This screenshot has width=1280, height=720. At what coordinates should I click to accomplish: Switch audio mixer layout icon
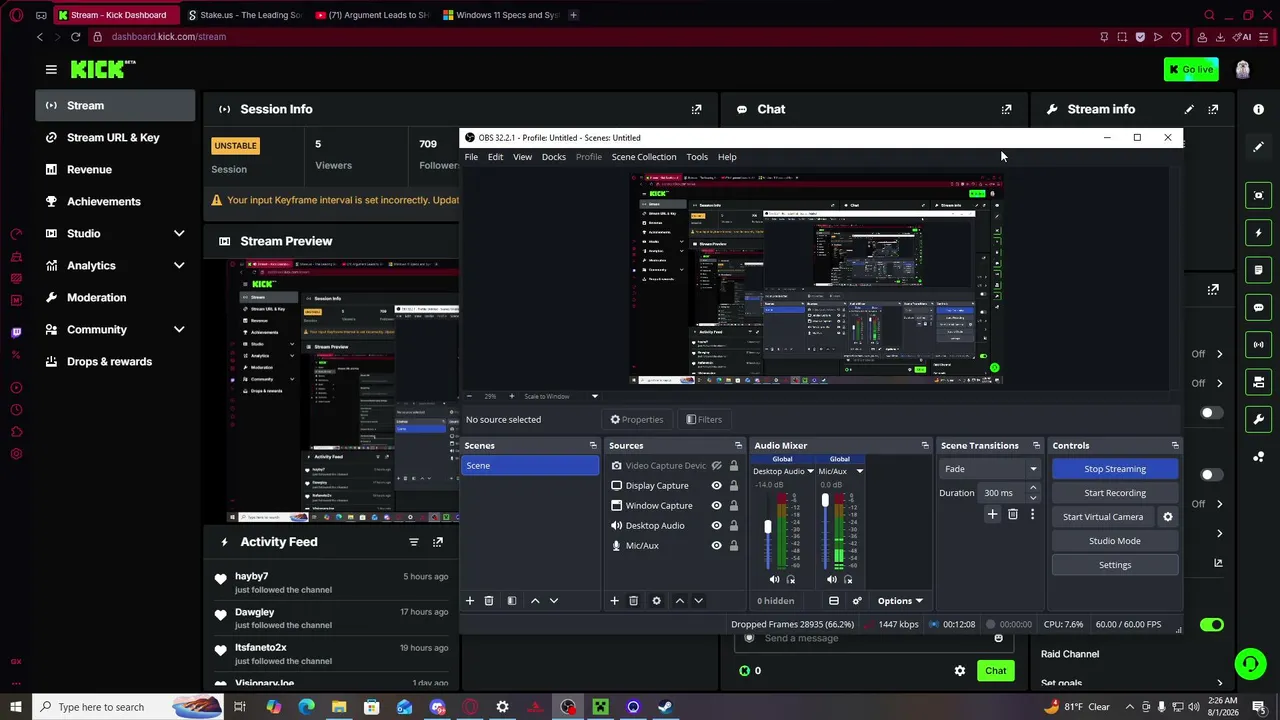[834, 601]
